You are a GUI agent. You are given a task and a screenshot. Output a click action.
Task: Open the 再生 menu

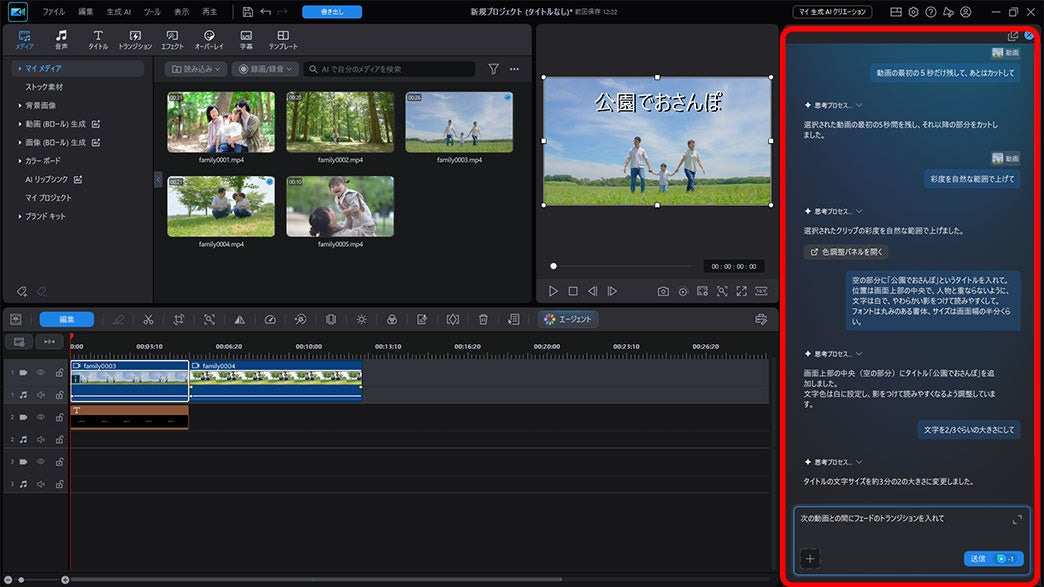(x=209, y=12)
